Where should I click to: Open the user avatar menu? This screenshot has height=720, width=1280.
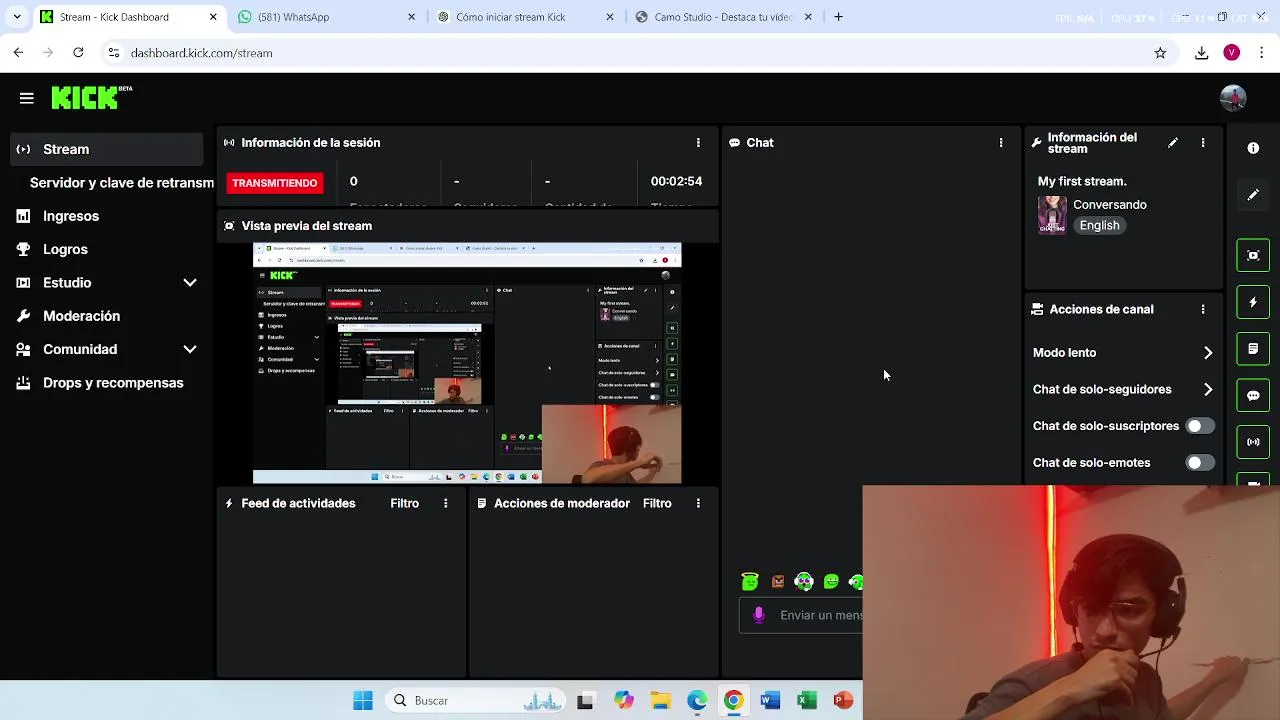pyautogui.click(x=1233, y=97)
